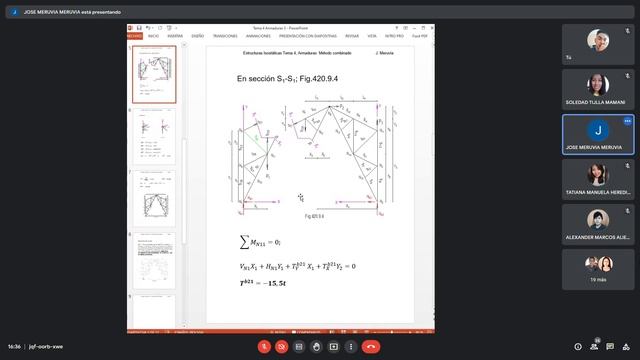
Task: Select Alexander Marcos participant tile
Action: click(x=598, y=224)
